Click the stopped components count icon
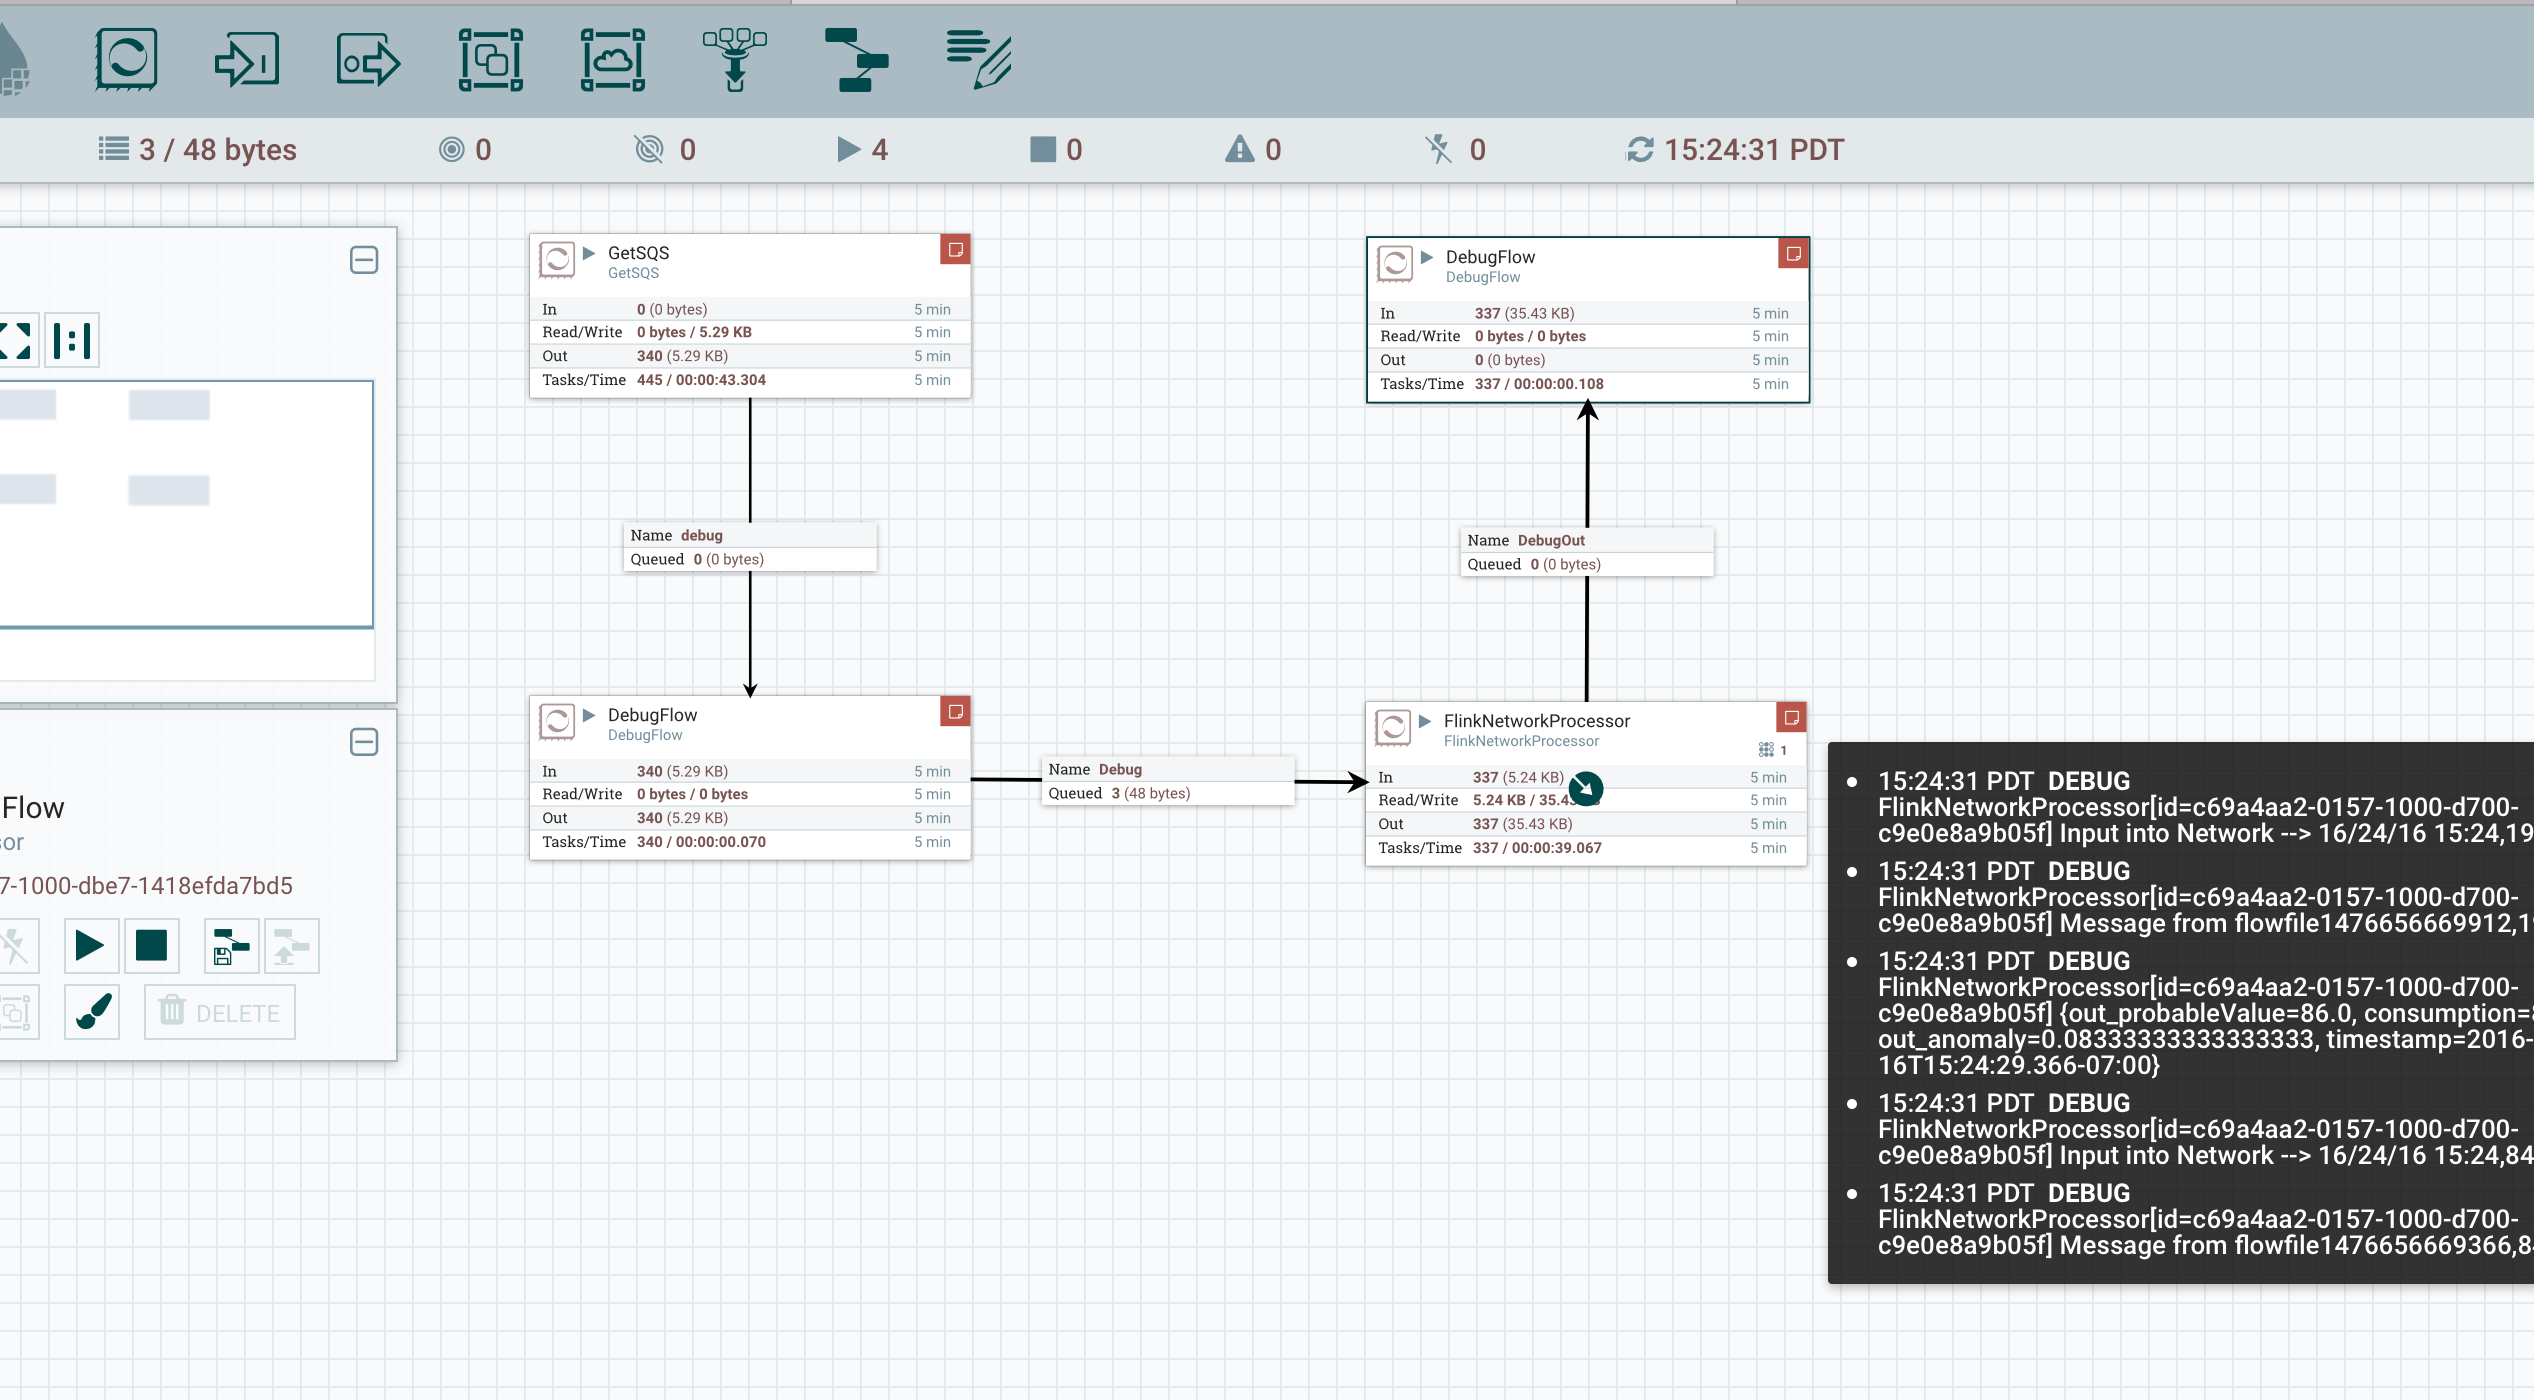This screenshot has height=1400, width=2534. [1043, 149]
